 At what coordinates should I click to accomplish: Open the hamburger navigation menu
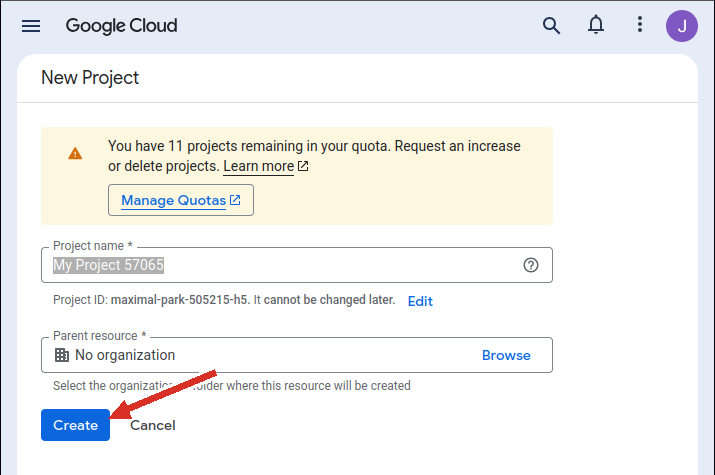(31, 26)
